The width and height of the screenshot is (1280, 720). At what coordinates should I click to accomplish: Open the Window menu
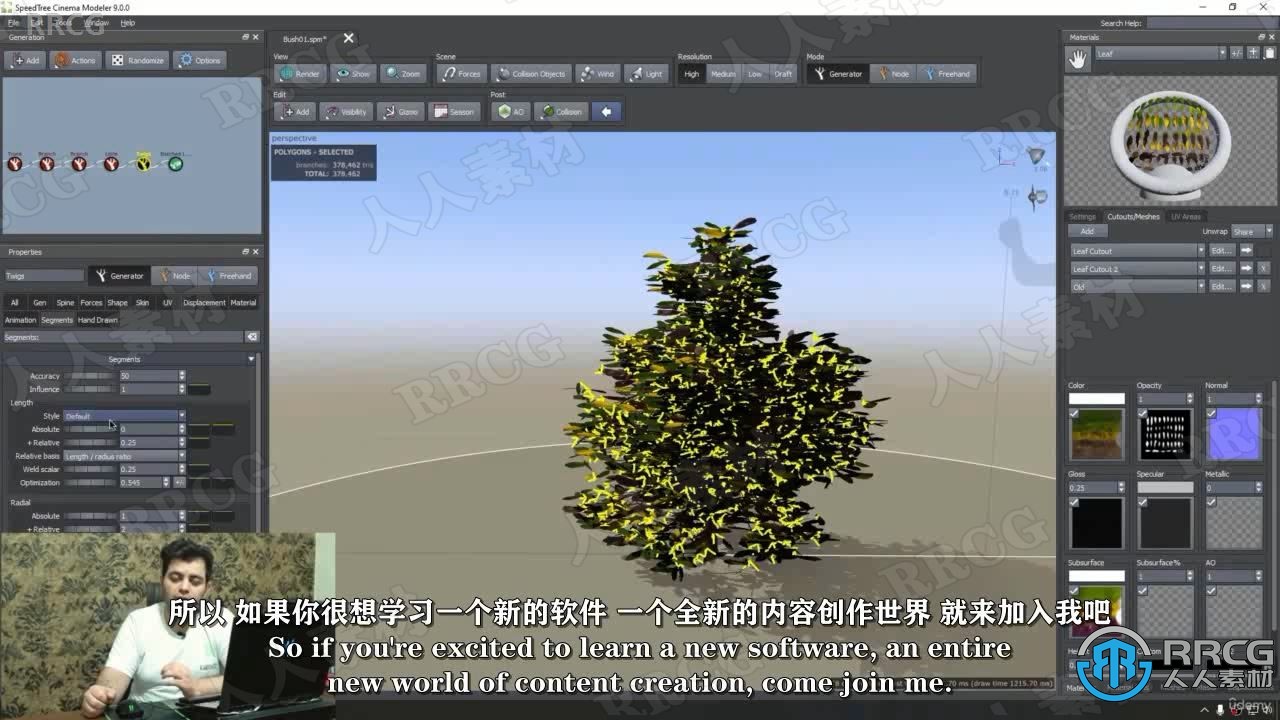97,22
